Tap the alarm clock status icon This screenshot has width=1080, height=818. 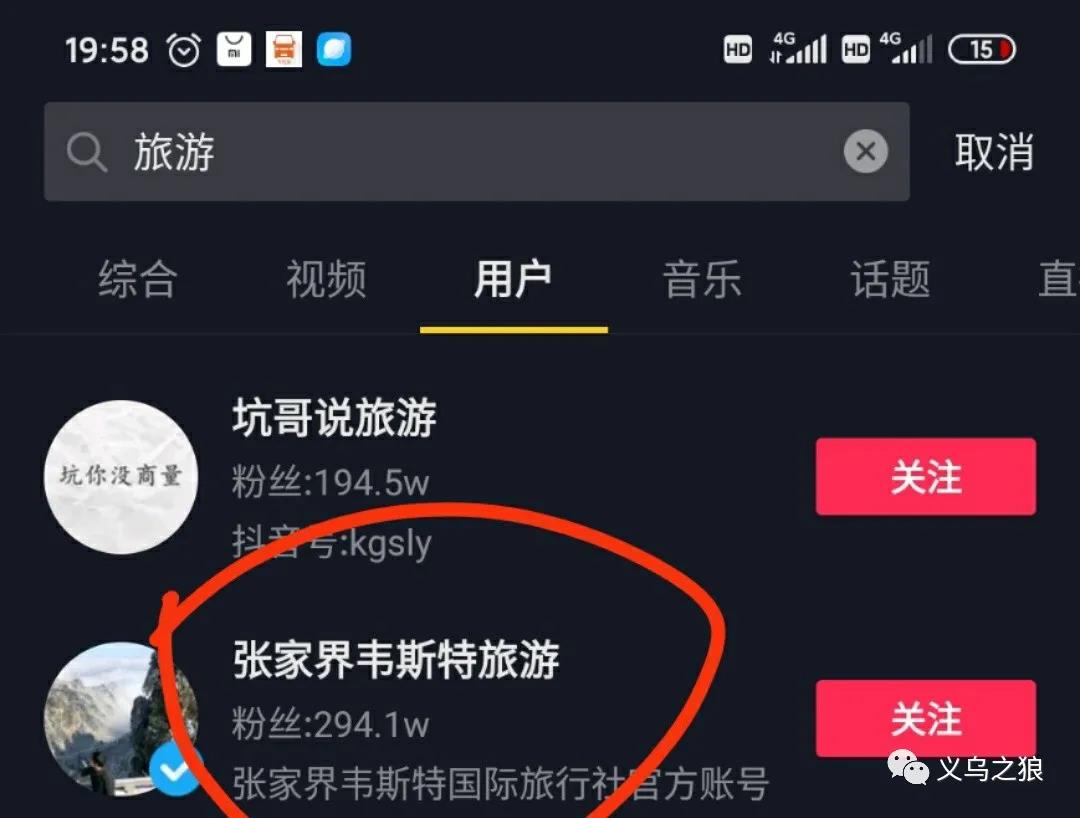click(x=184, y=50)
